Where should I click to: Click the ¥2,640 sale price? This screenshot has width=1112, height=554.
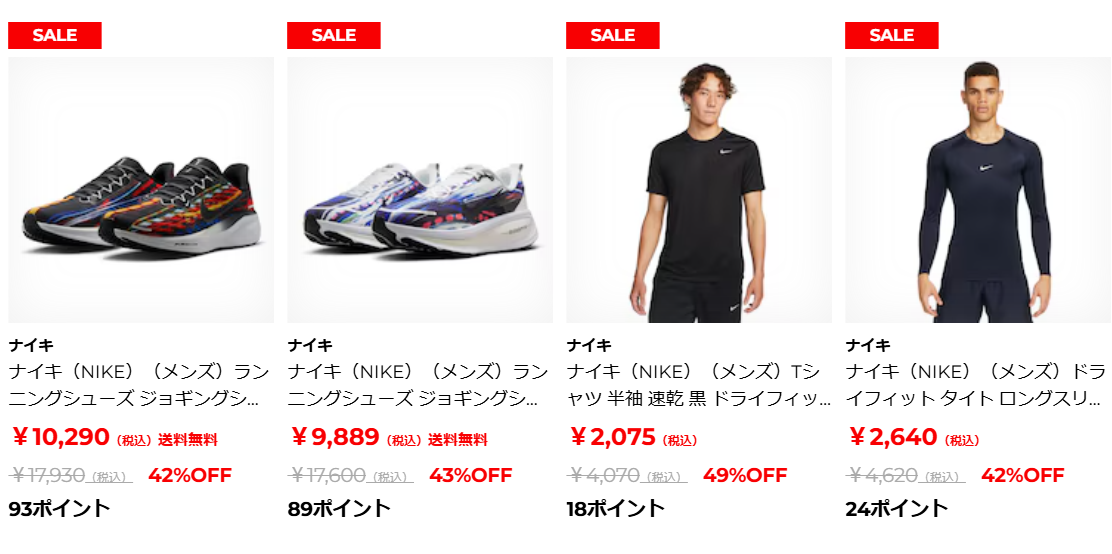pyautogui.click(x=893, y=438)
